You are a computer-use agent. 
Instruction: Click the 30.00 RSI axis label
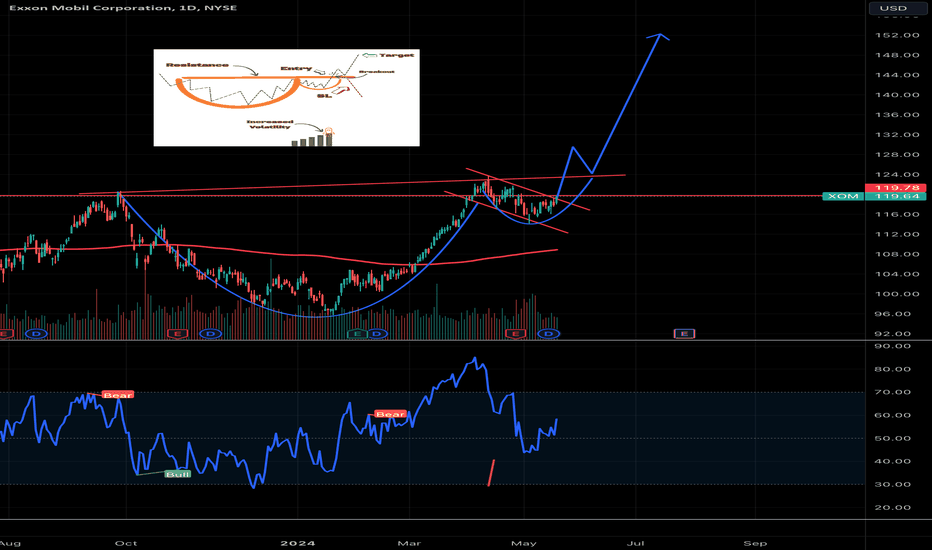[x=893, y=484]
